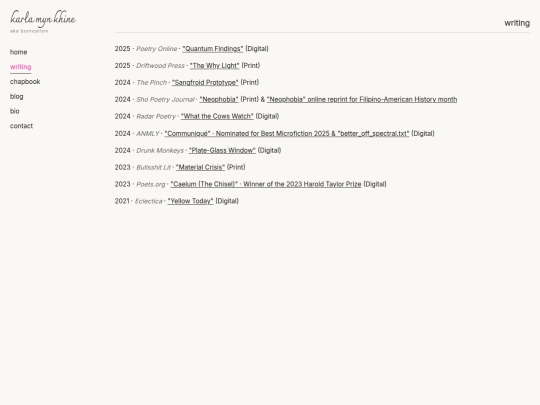Click the "ANMLY" journal name
This screenshot has width=540, height=405.
(148, 133)
